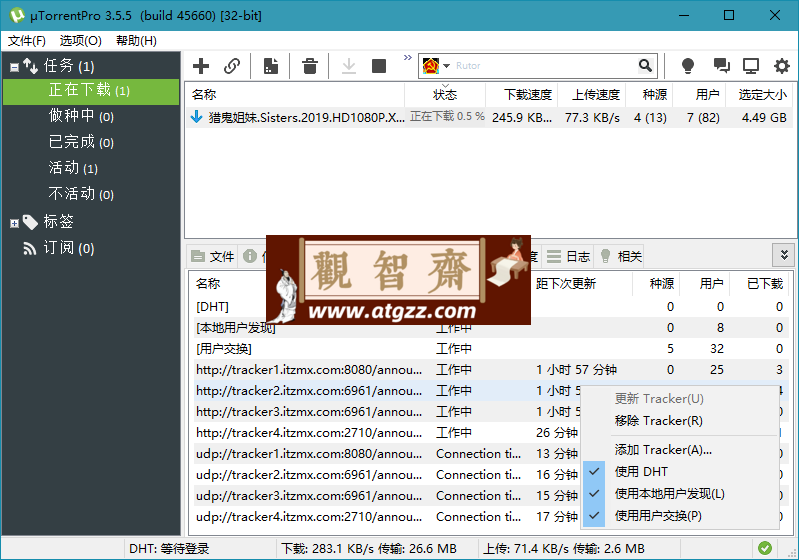This screenshot has width=799, height=560.
Task: Click 上传: 71.4 KB/s status bar entry
Action: pyautogui.click(x=564, y=549)
